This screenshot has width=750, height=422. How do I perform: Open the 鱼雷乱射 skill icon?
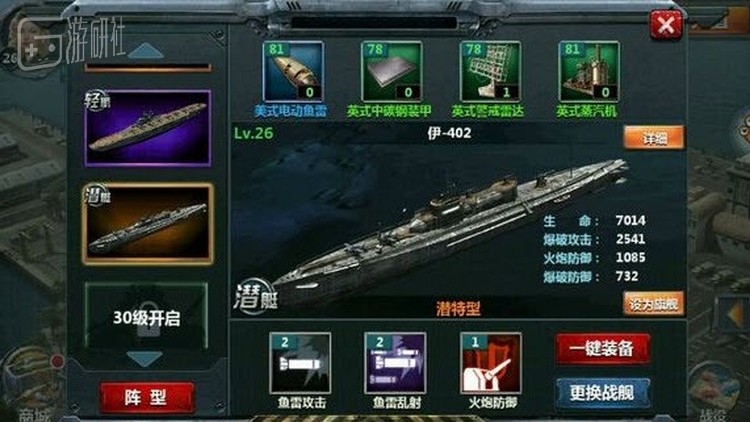(x=395, y=363)
